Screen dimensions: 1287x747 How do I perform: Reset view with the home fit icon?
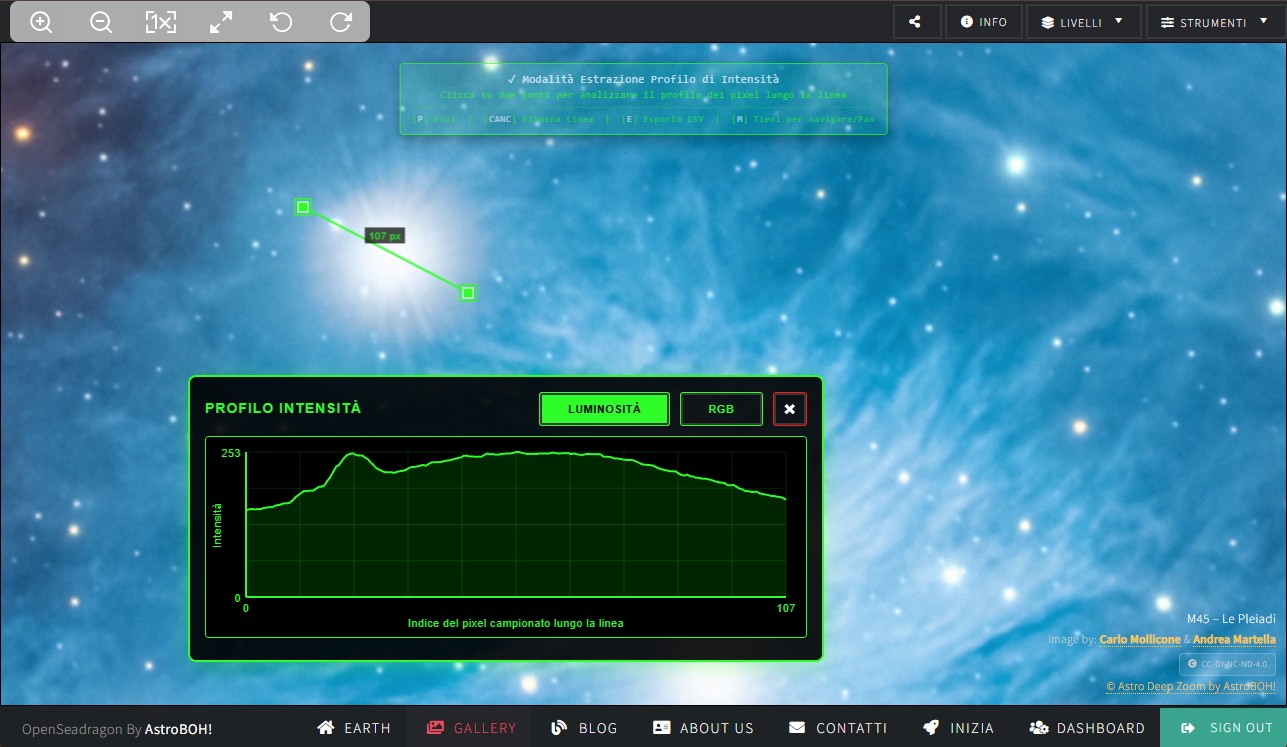click(161, 22)
